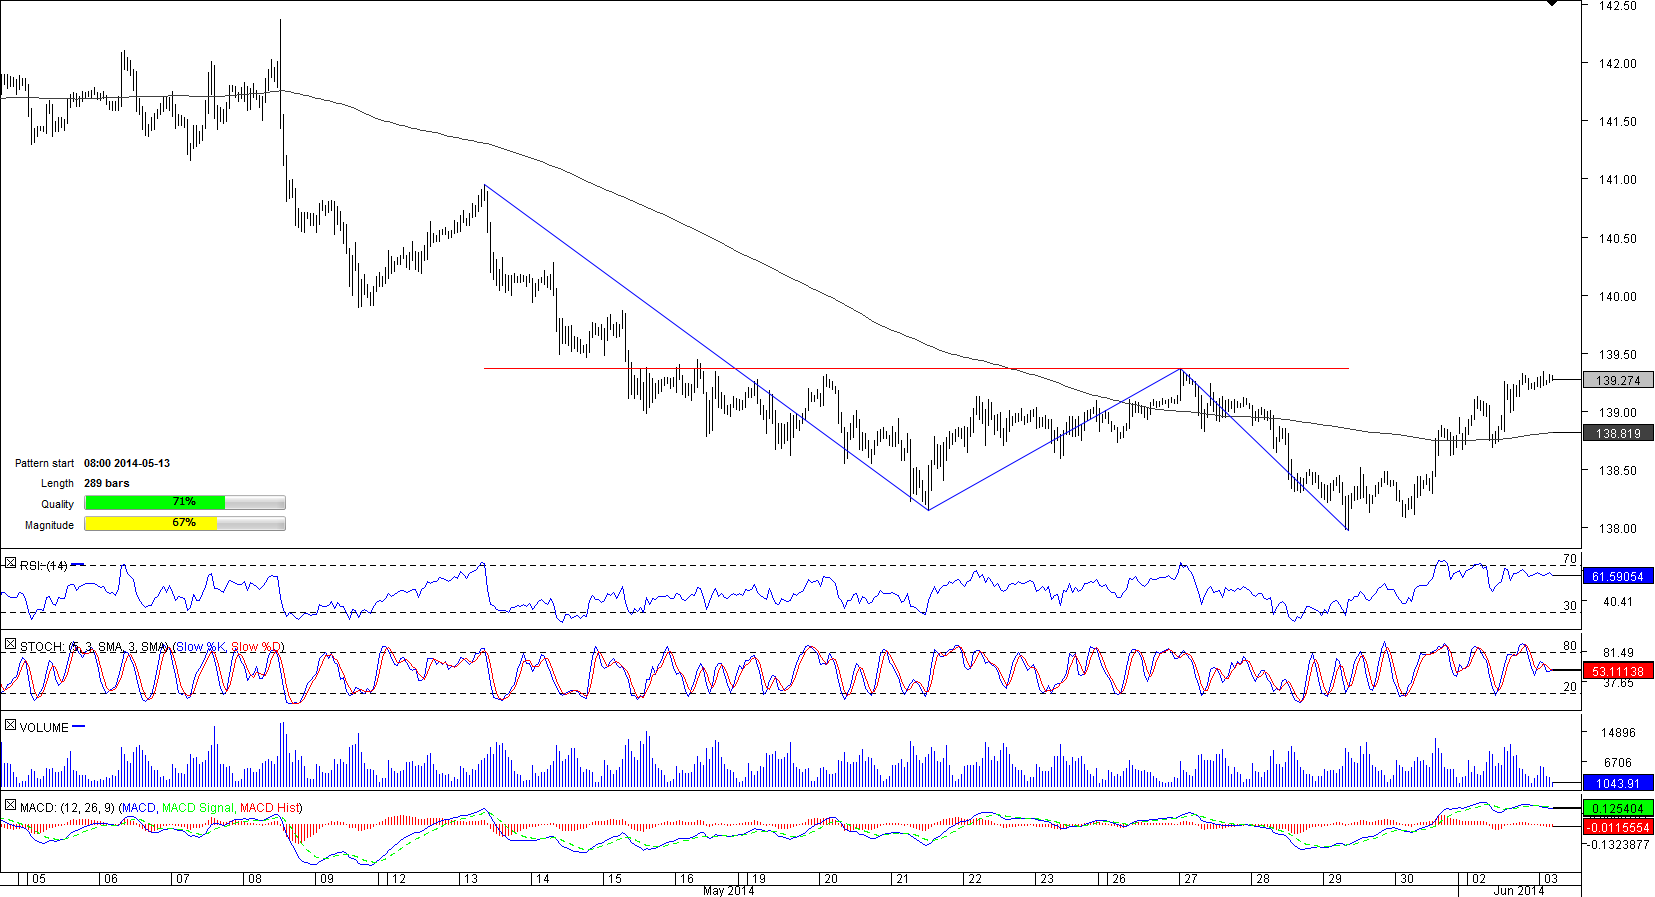Click the MACD Signal legend text
The image size is (1655, 897).
[198, 807]
